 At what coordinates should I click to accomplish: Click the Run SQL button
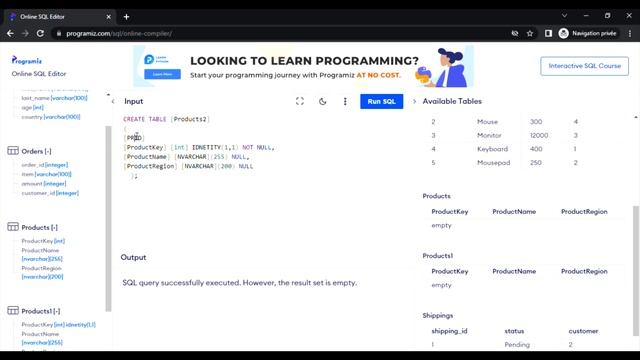tap(381, 101)
